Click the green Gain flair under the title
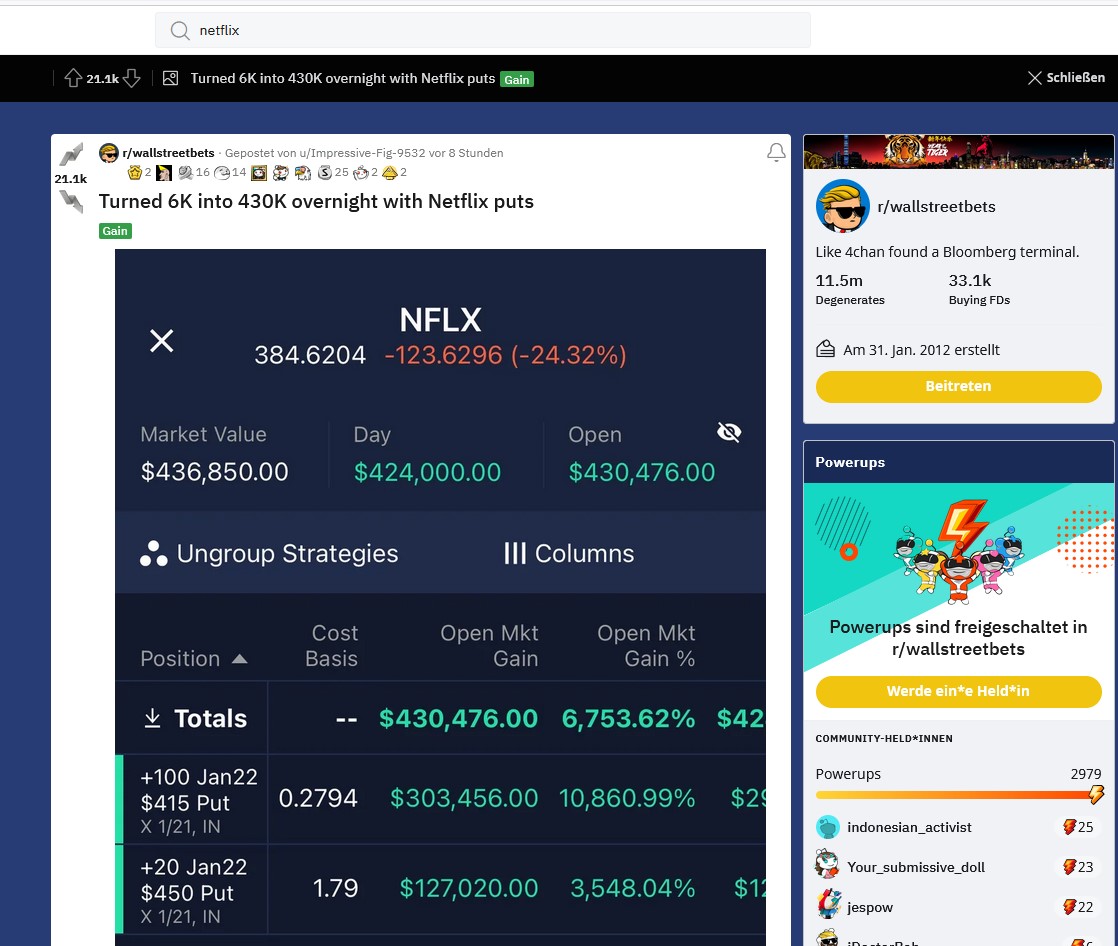The height and width of the screenshot is (946, 1118). coord(115,231)
